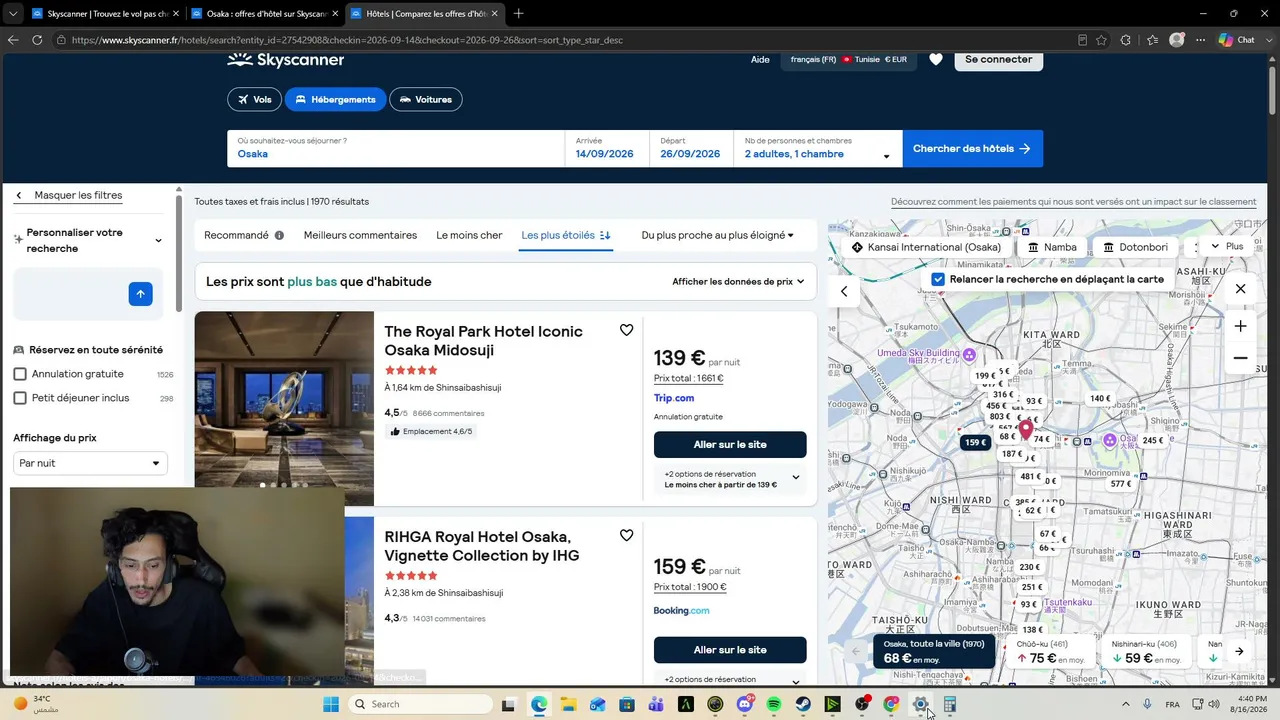Screen dimensions: 1280x720
Task: Open a new browser tab
Action: coord(518,13)
